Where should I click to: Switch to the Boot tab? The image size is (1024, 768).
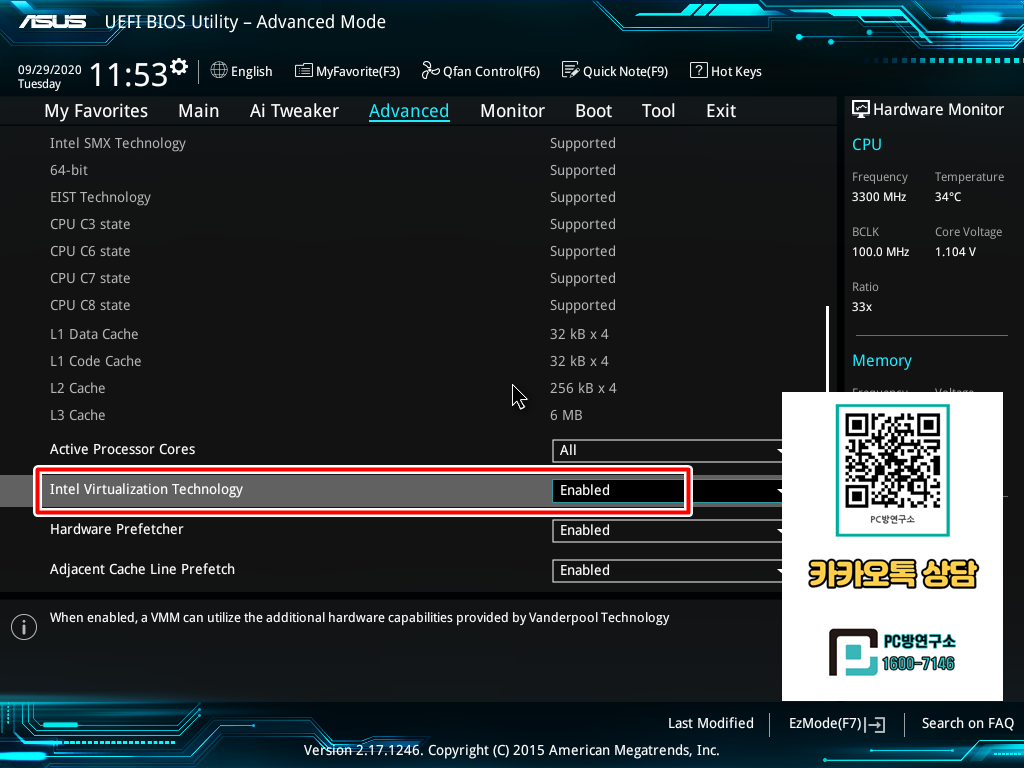click(593, 111)
